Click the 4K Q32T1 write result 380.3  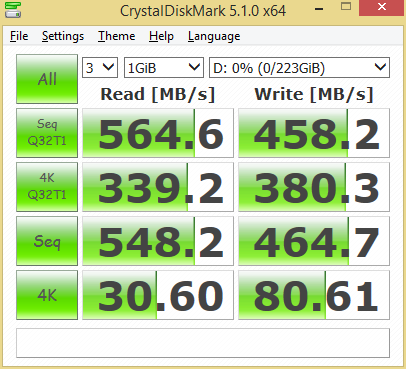tap(314, 187)
